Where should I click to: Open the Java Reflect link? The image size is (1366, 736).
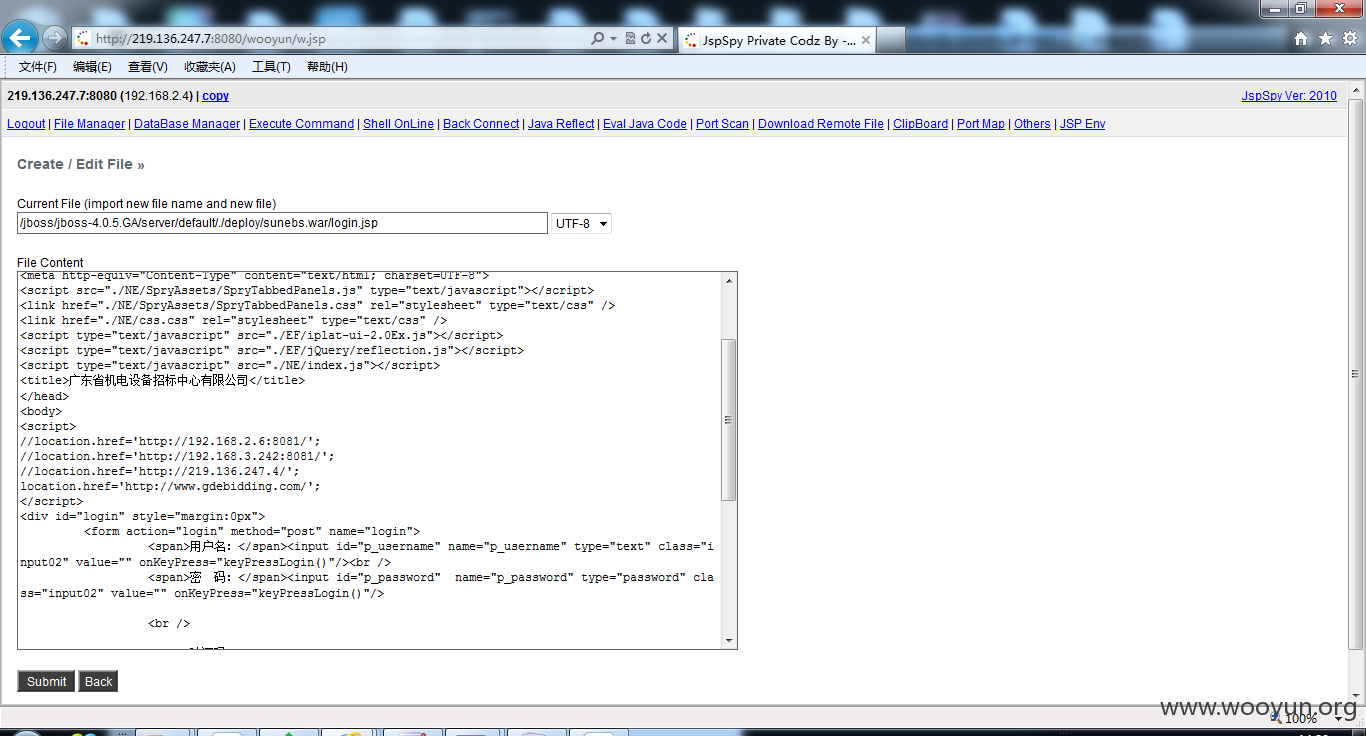point(561,124)
